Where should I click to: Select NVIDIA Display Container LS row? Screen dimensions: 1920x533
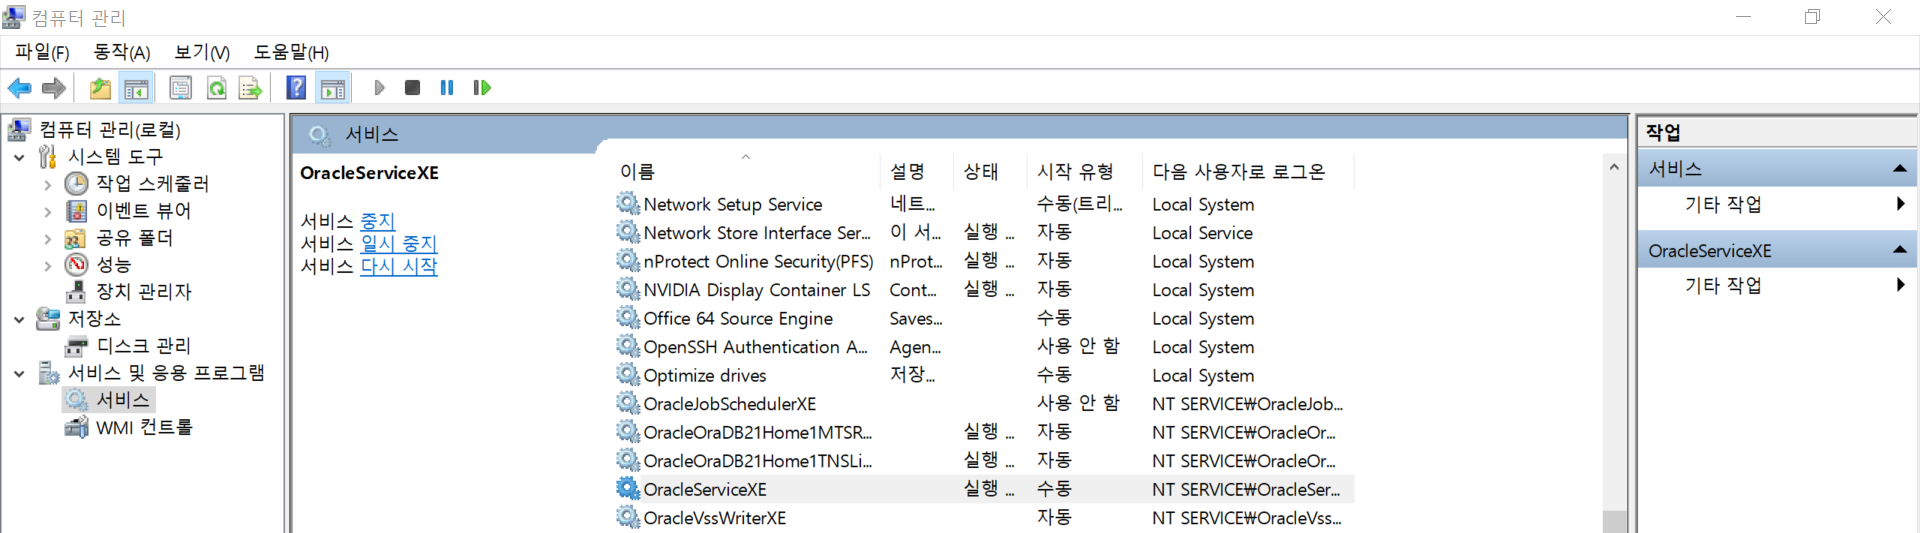(x=984, y=290)
